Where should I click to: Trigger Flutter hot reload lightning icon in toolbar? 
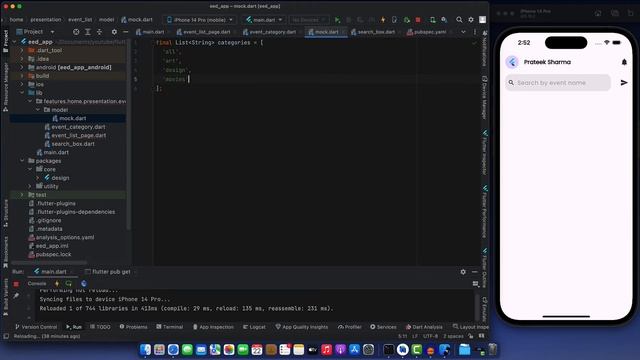coord(383,20)
